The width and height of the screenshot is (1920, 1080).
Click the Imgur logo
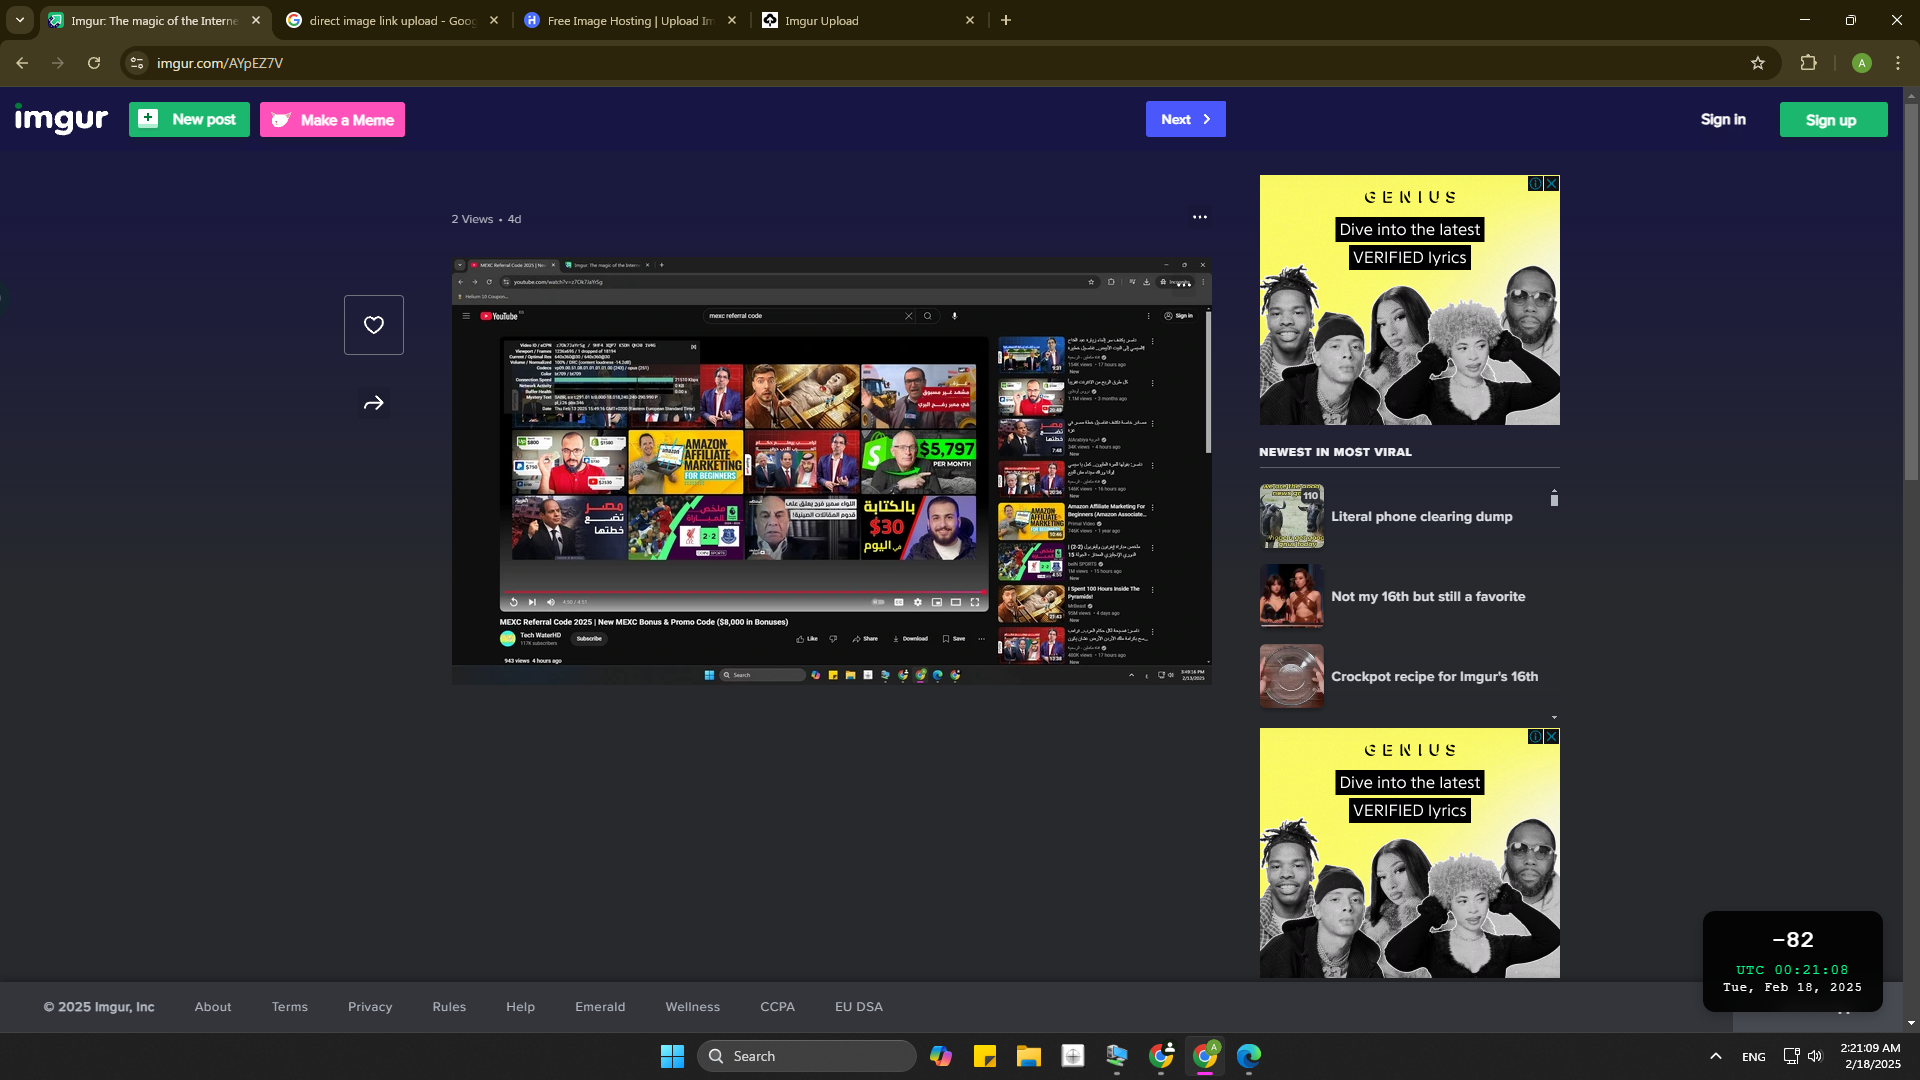[x=61, y=119]
